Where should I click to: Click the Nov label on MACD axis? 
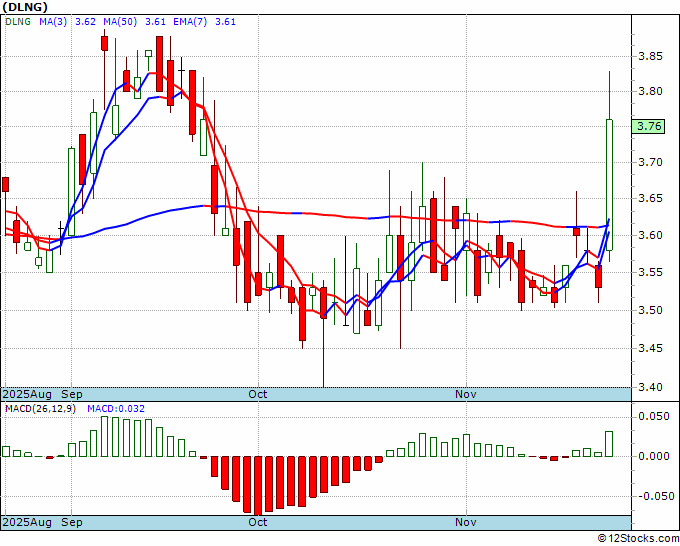point(466,522)
